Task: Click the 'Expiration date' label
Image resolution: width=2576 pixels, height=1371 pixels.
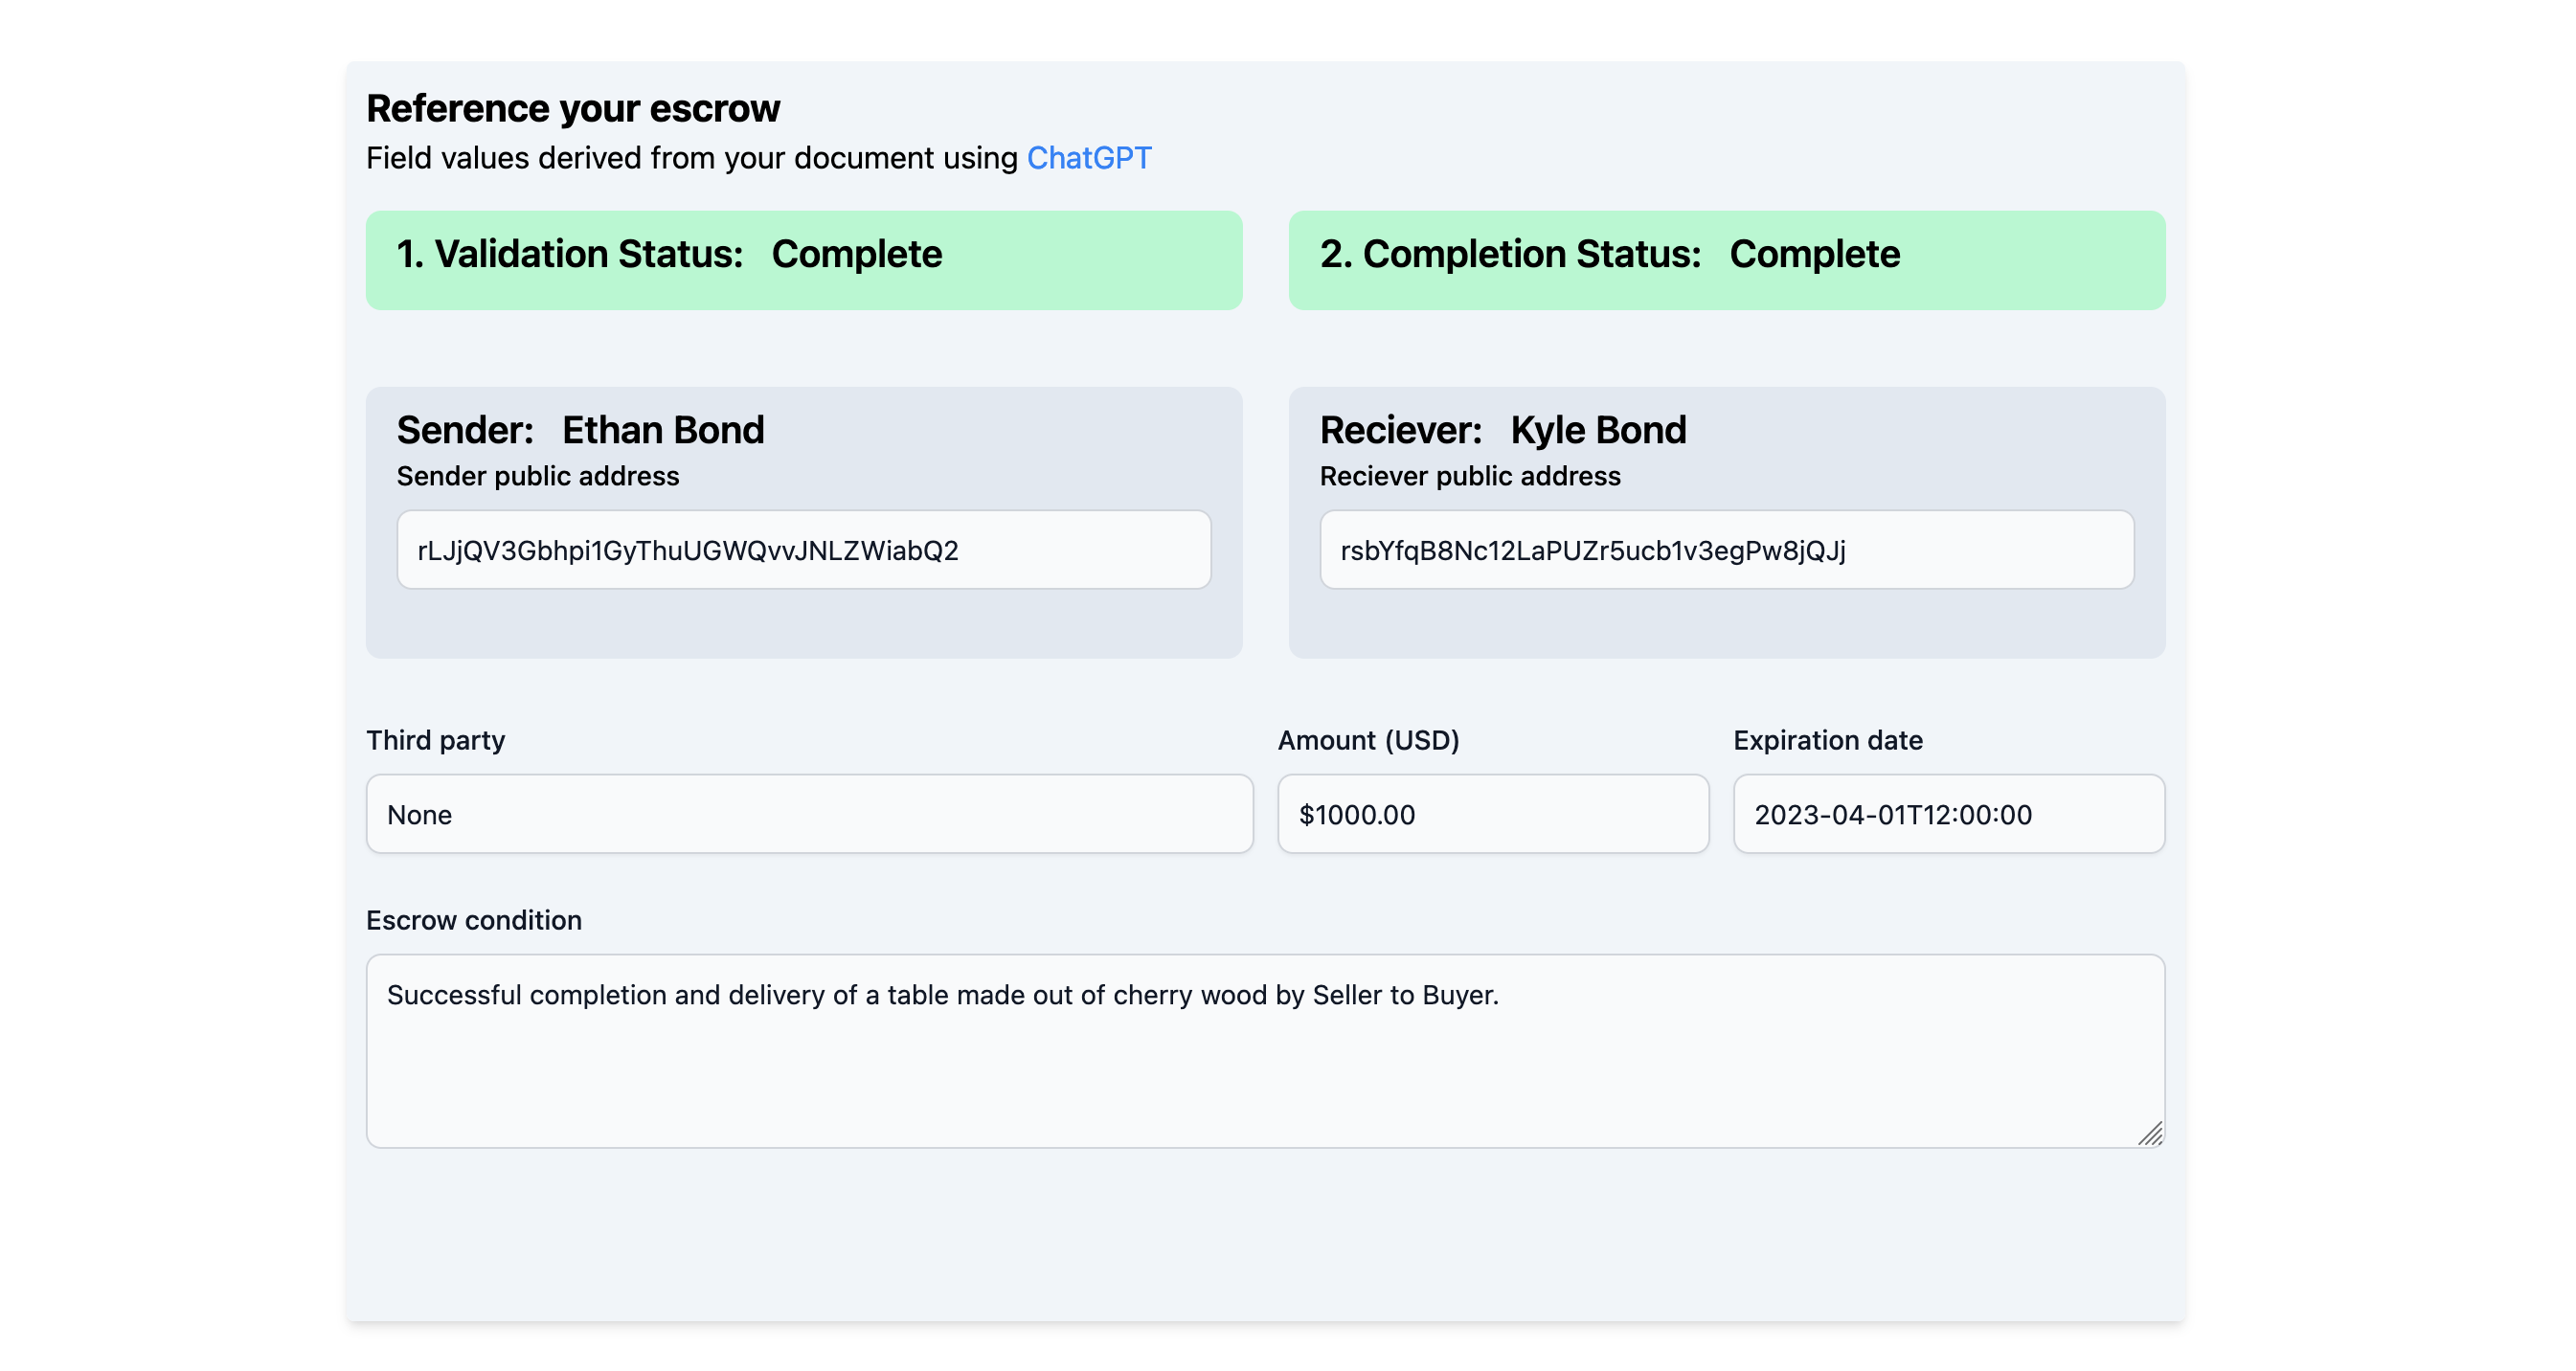Action: 1827,740
